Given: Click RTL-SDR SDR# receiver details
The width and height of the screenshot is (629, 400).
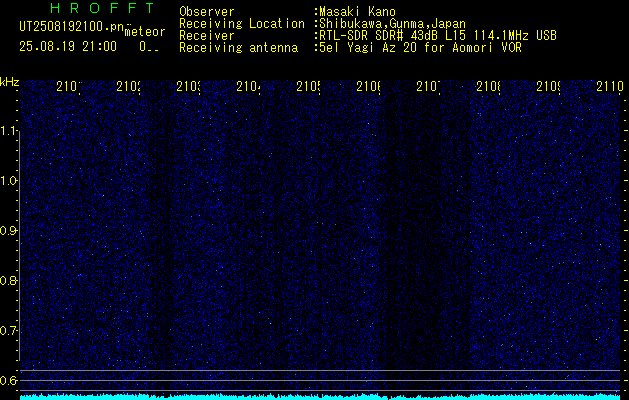Looking at the screenshot, I should (x=438, y=36).
